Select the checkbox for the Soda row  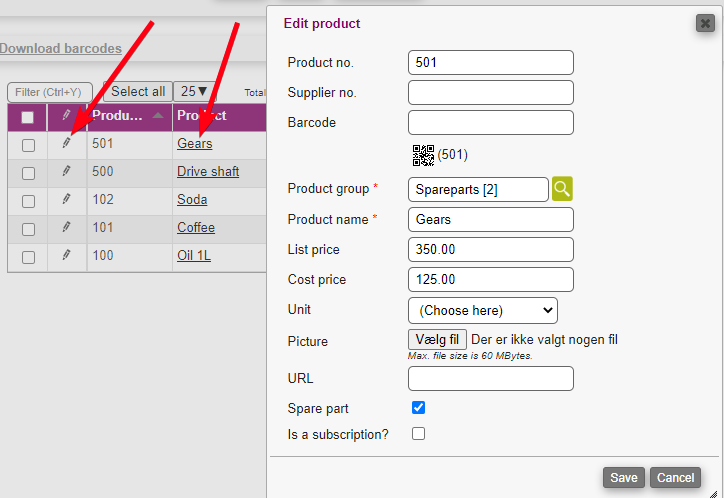pos(28,201)
